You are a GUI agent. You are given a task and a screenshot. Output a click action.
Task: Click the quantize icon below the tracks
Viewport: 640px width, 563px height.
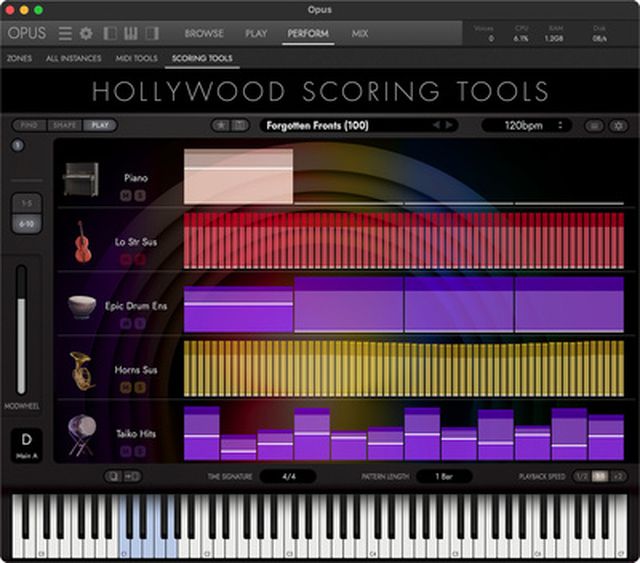[113, 476]
